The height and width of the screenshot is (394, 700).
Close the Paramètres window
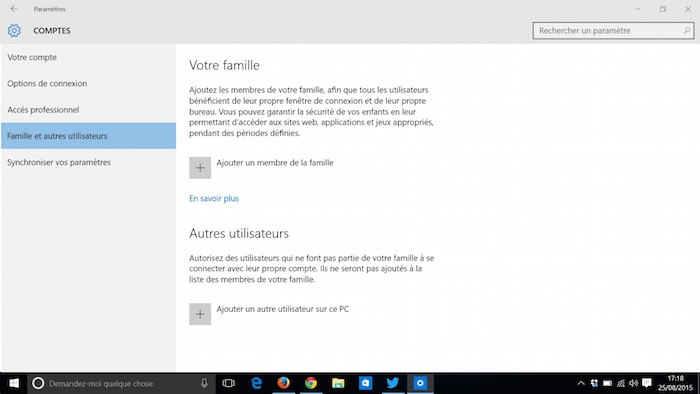coord(688,9)
